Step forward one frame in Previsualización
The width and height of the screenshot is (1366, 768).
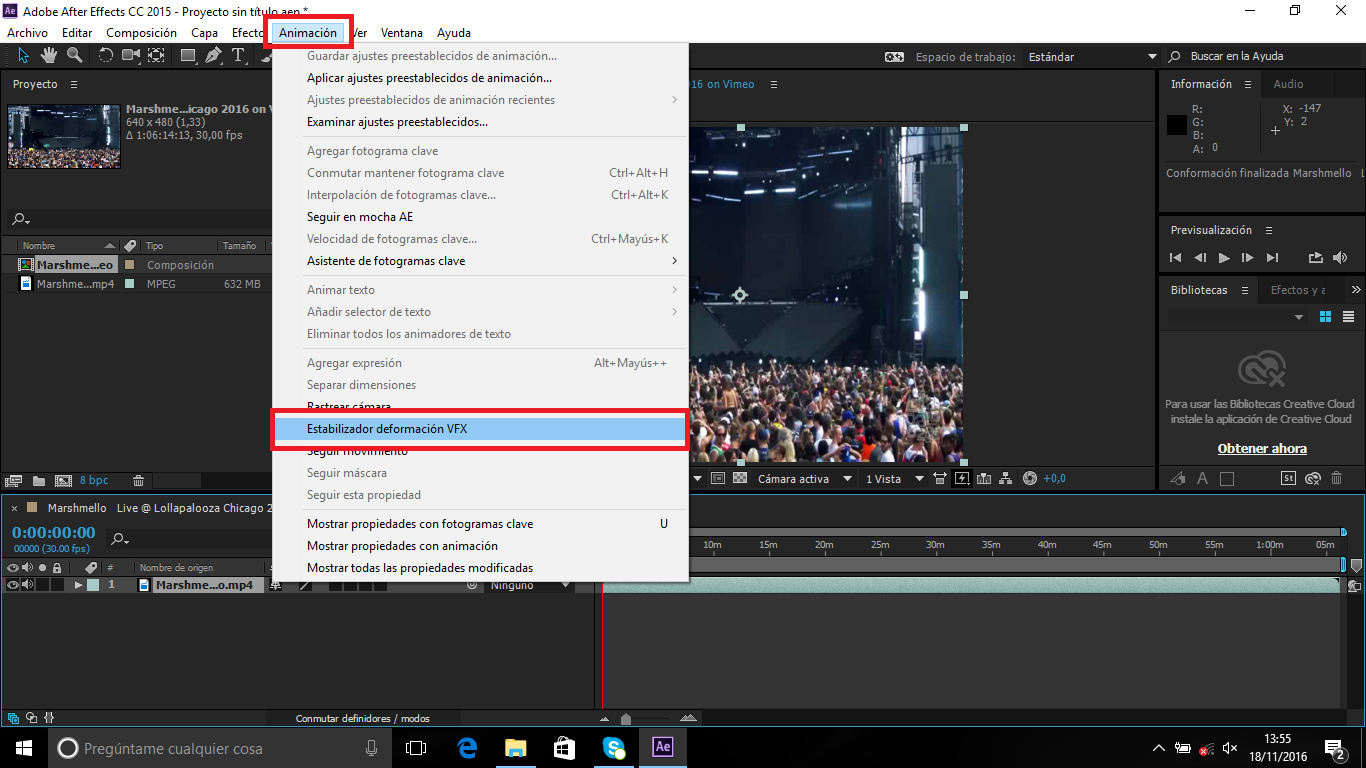coord(1247,258)
